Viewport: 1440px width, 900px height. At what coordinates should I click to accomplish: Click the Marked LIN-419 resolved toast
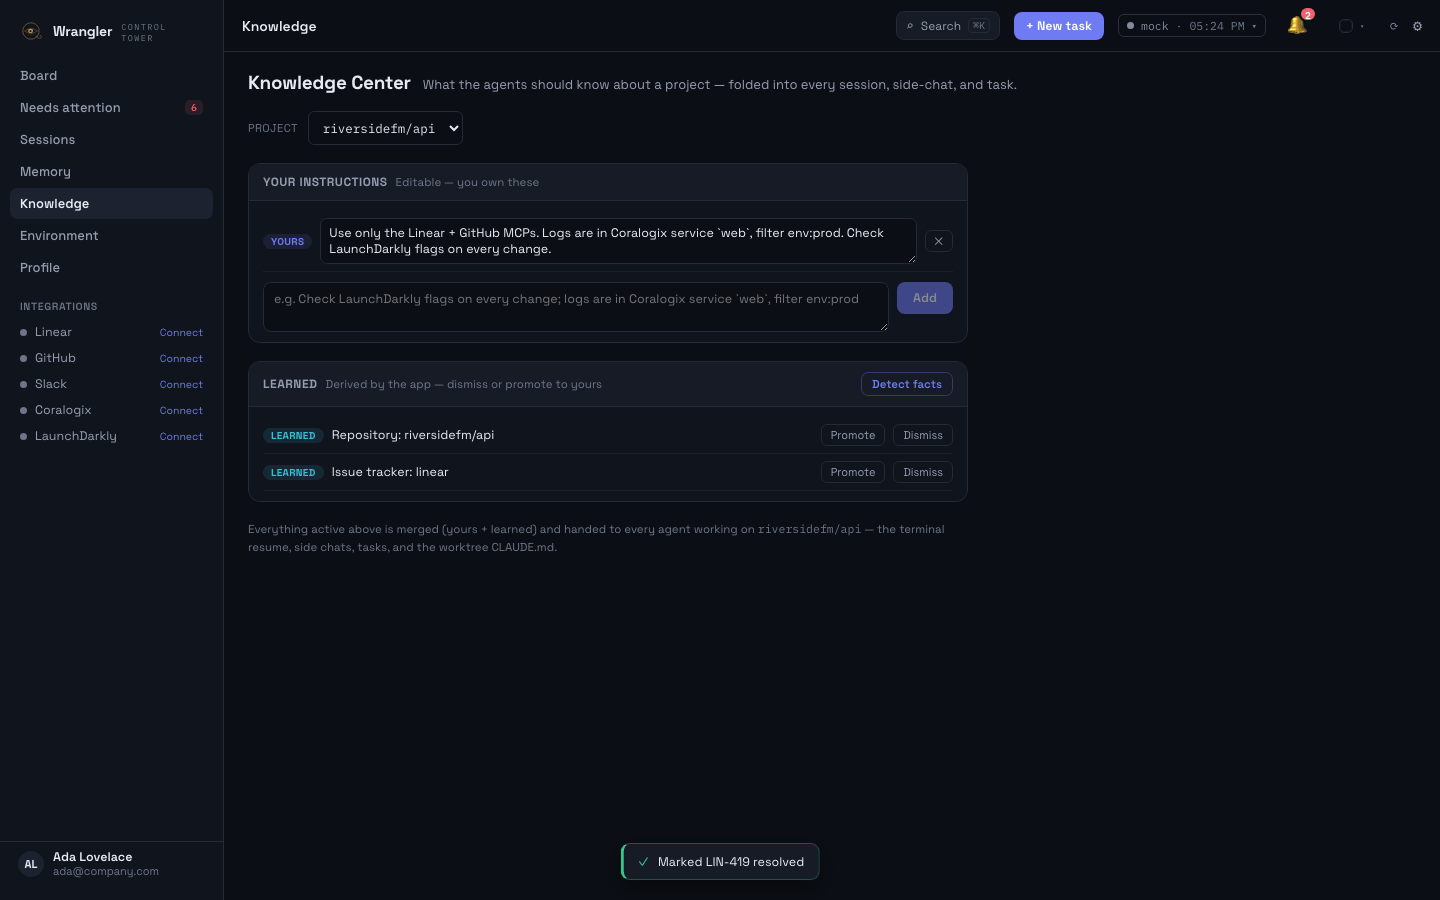point(720,862)
